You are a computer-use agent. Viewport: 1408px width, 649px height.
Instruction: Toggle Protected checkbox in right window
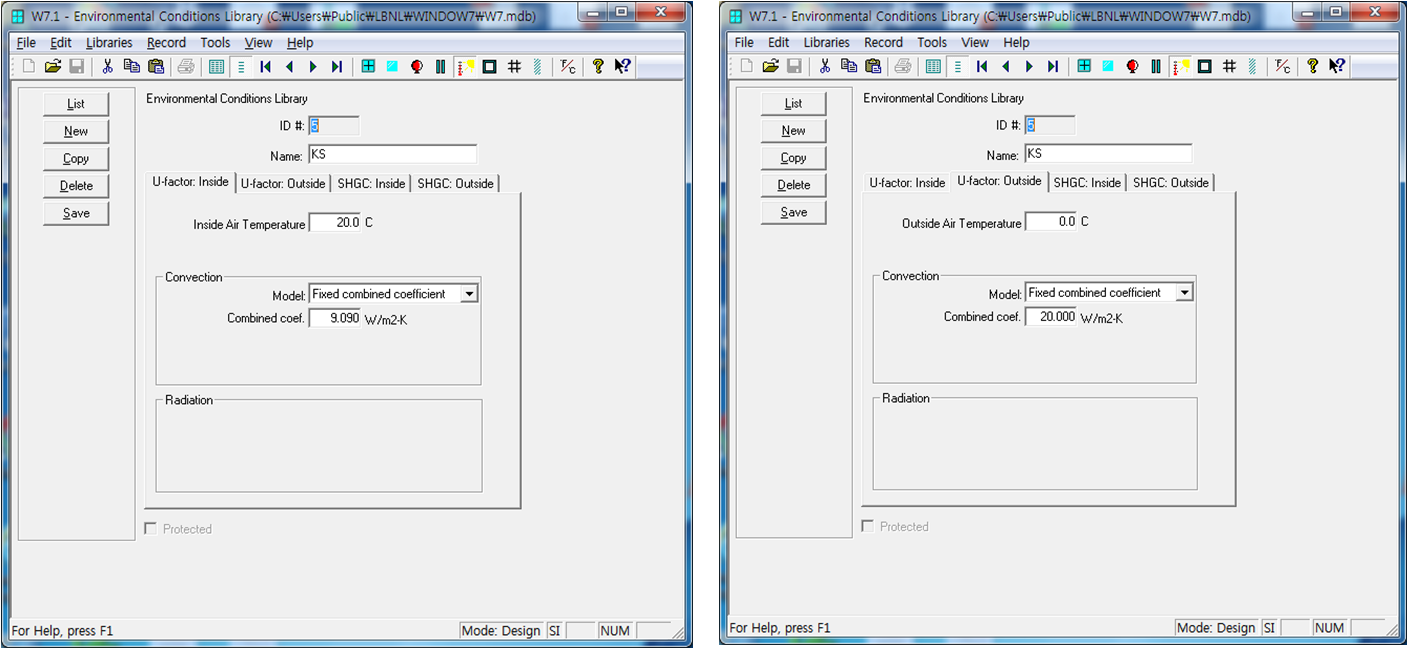coord(868,527)
